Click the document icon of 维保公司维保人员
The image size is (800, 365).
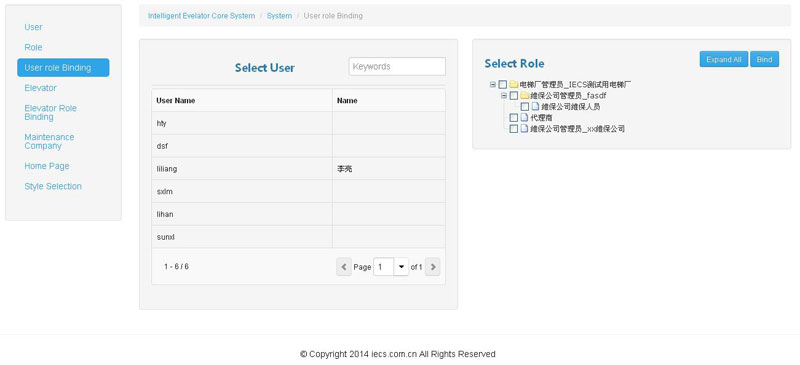tap(535, 107)
